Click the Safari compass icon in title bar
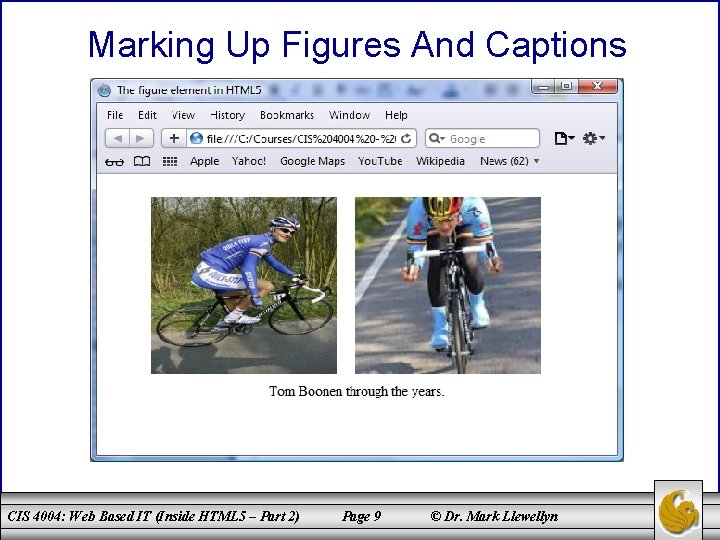The height and width of the screenshot is (540, 720). tap(104, 90)
